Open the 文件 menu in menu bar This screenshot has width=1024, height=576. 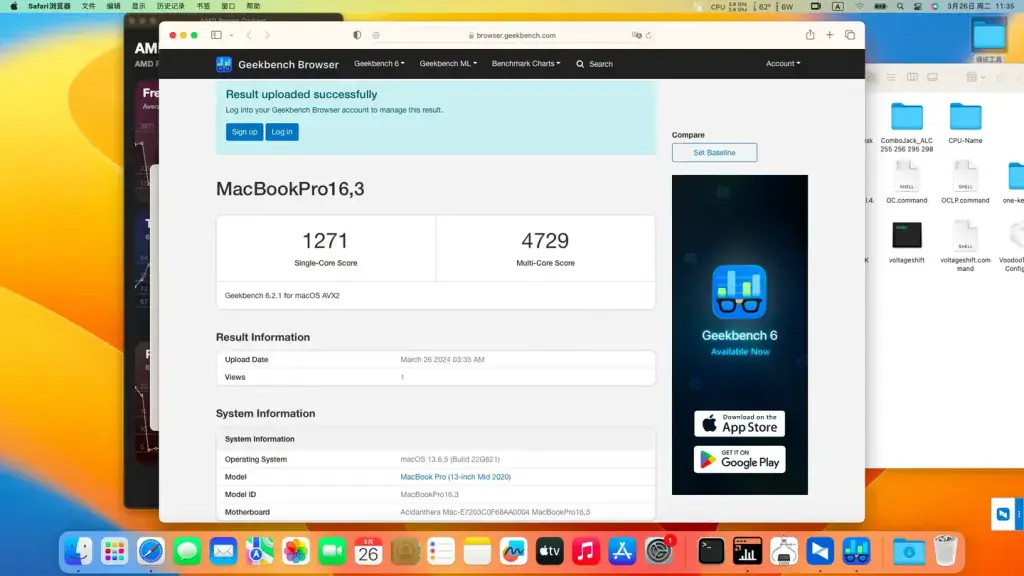[89, 6]
